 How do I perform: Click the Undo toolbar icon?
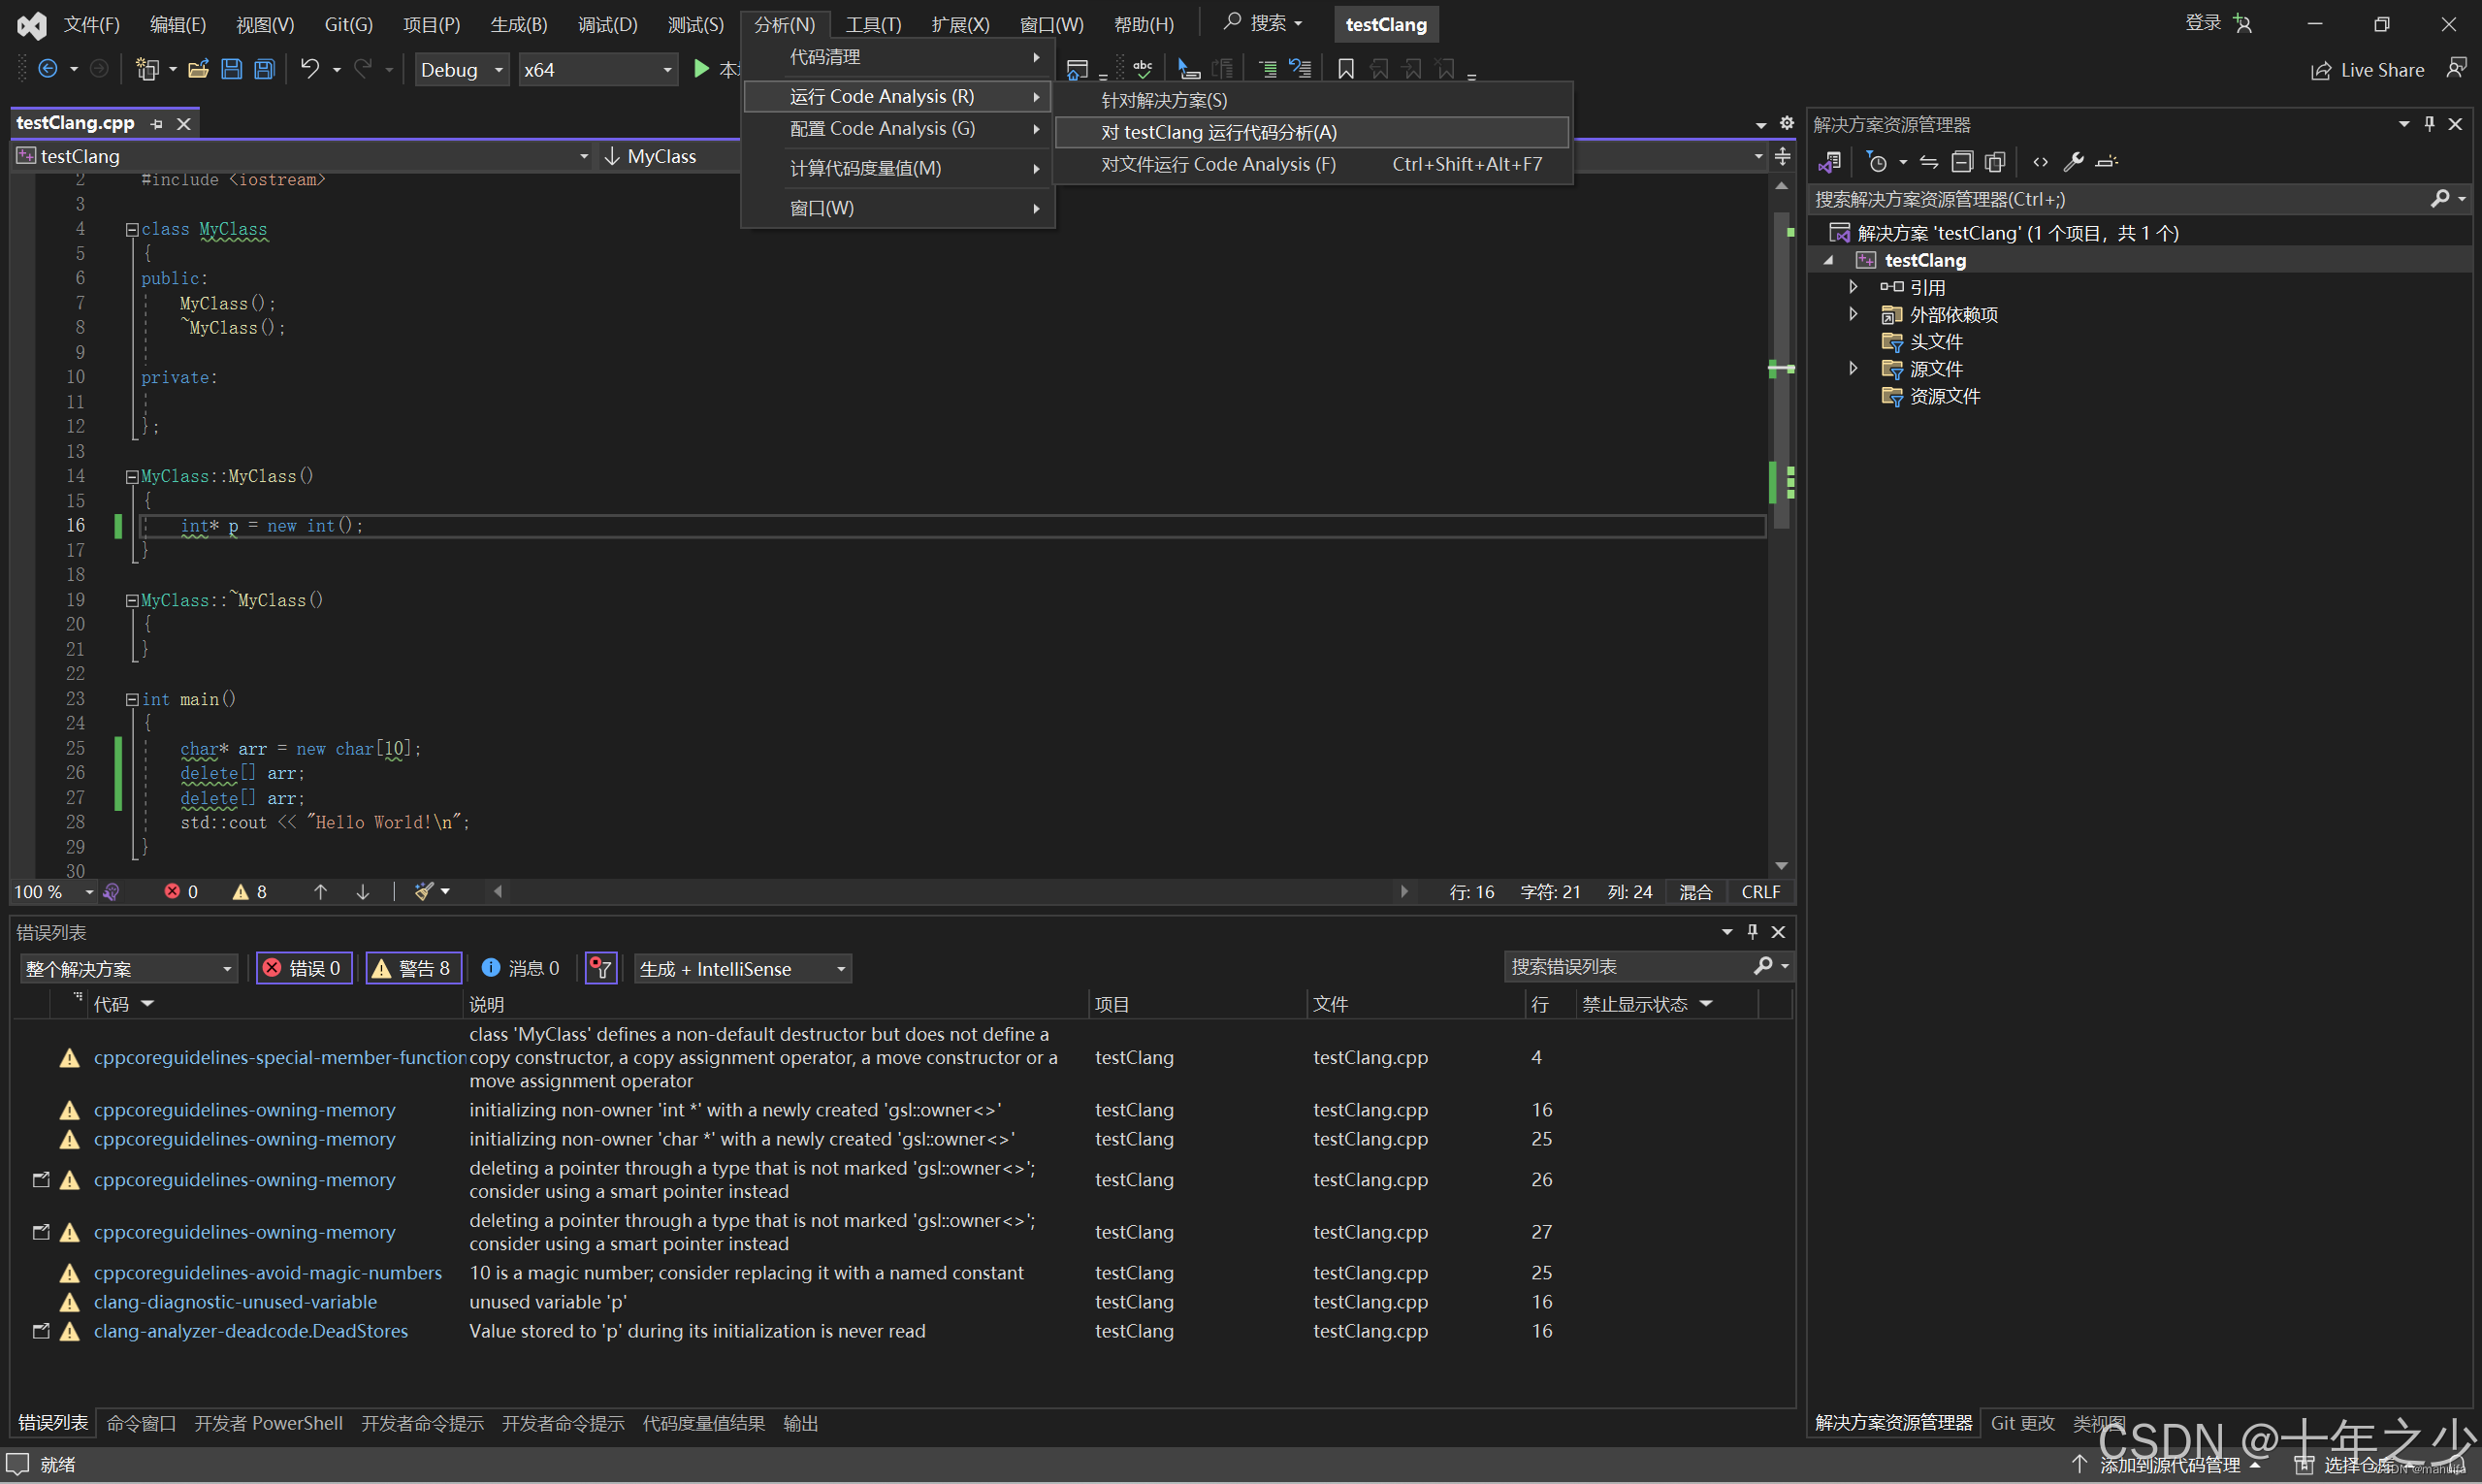(x=310, y=69)
